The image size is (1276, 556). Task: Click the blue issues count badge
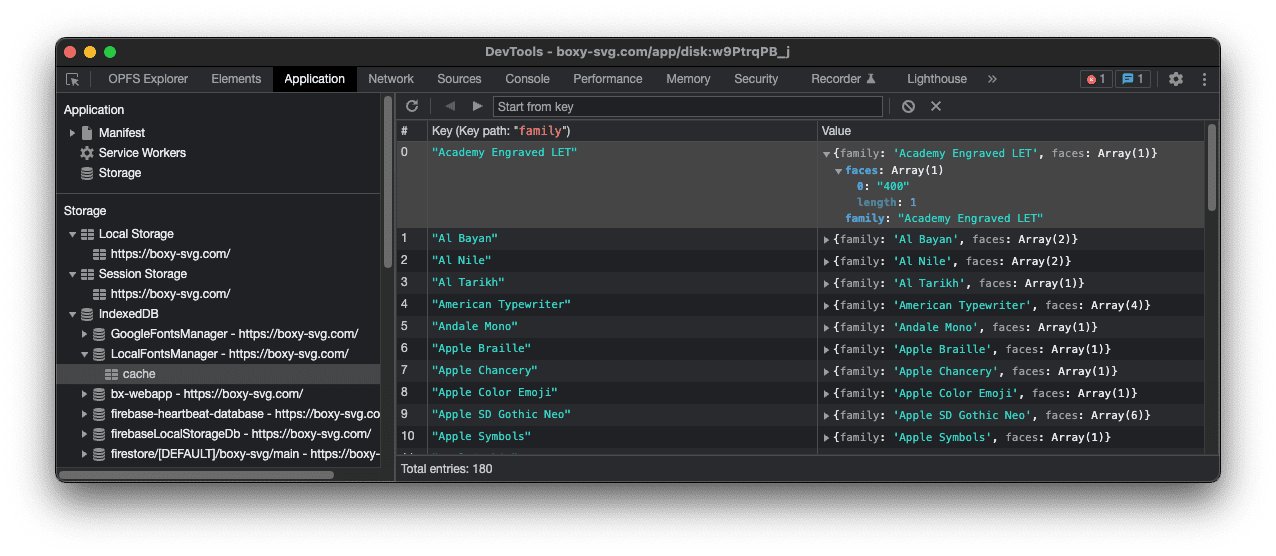(x=1134, y=79)
